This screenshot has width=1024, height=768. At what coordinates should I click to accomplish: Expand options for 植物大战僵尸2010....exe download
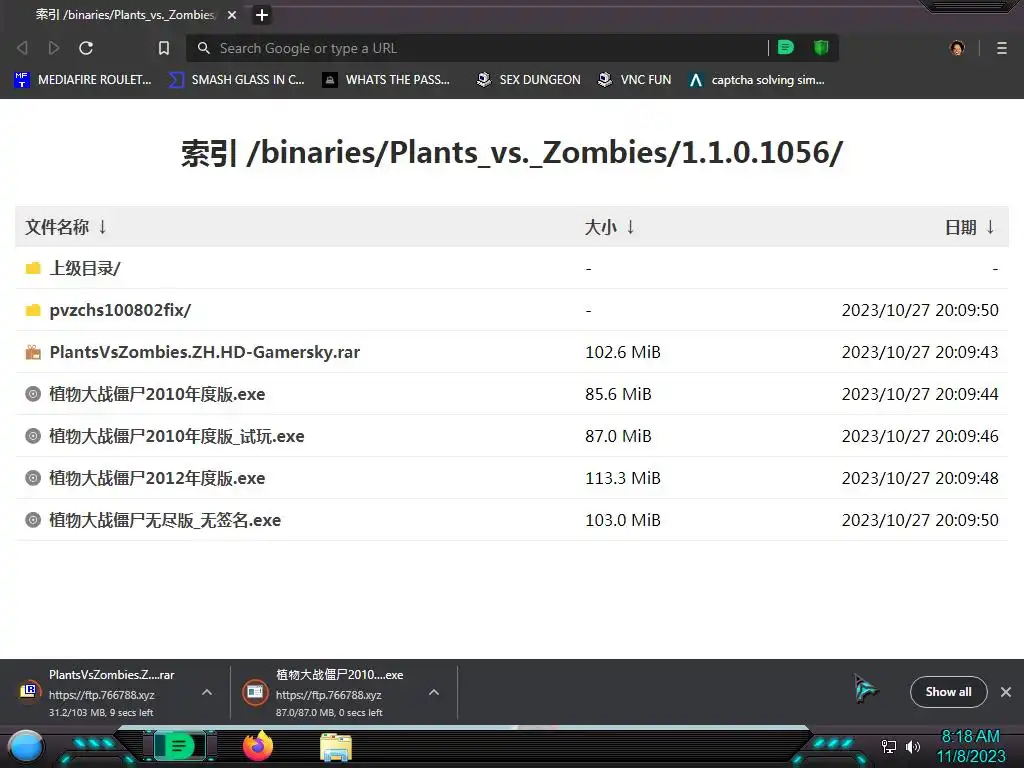(434, 692)
